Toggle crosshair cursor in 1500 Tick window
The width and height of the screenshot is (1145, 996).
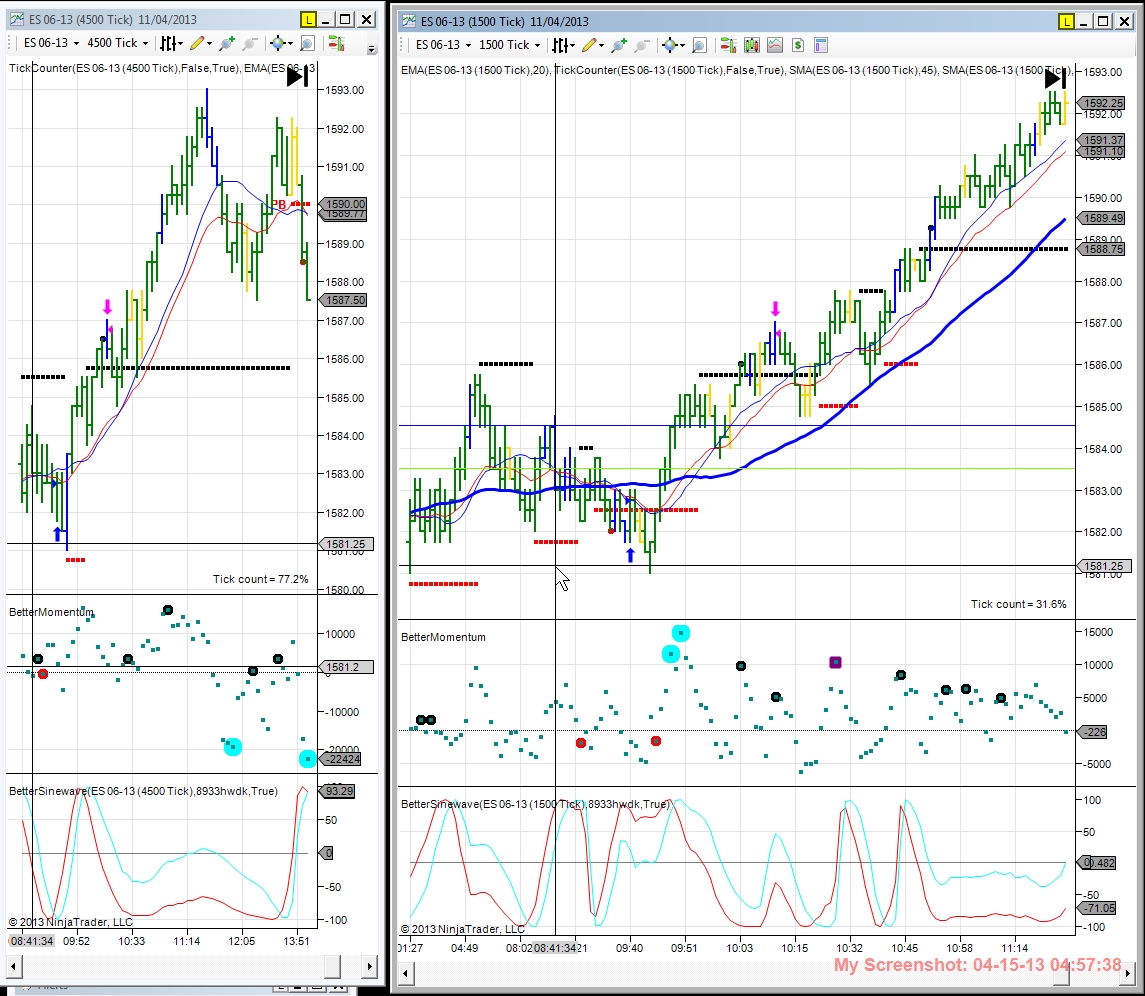669,45
